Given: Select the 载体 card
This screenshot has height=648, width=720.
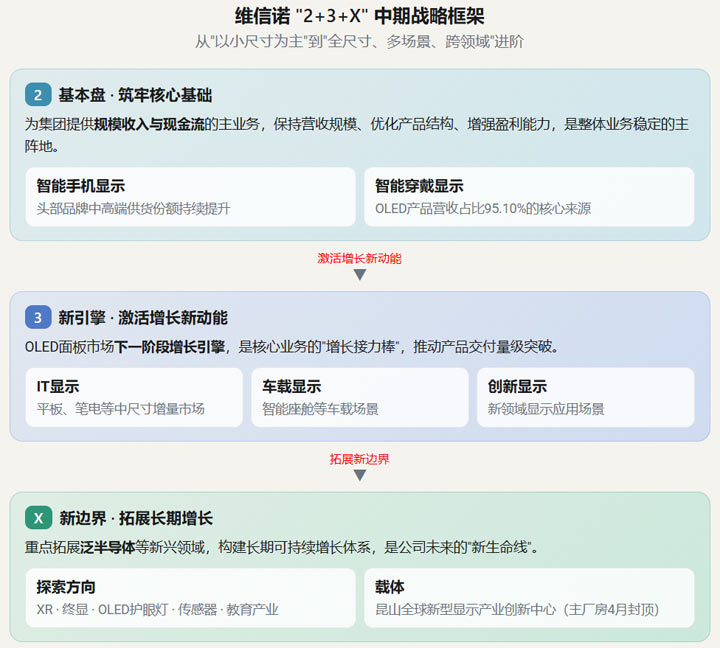Looking at the screenshot, I should tap(529, 598).
